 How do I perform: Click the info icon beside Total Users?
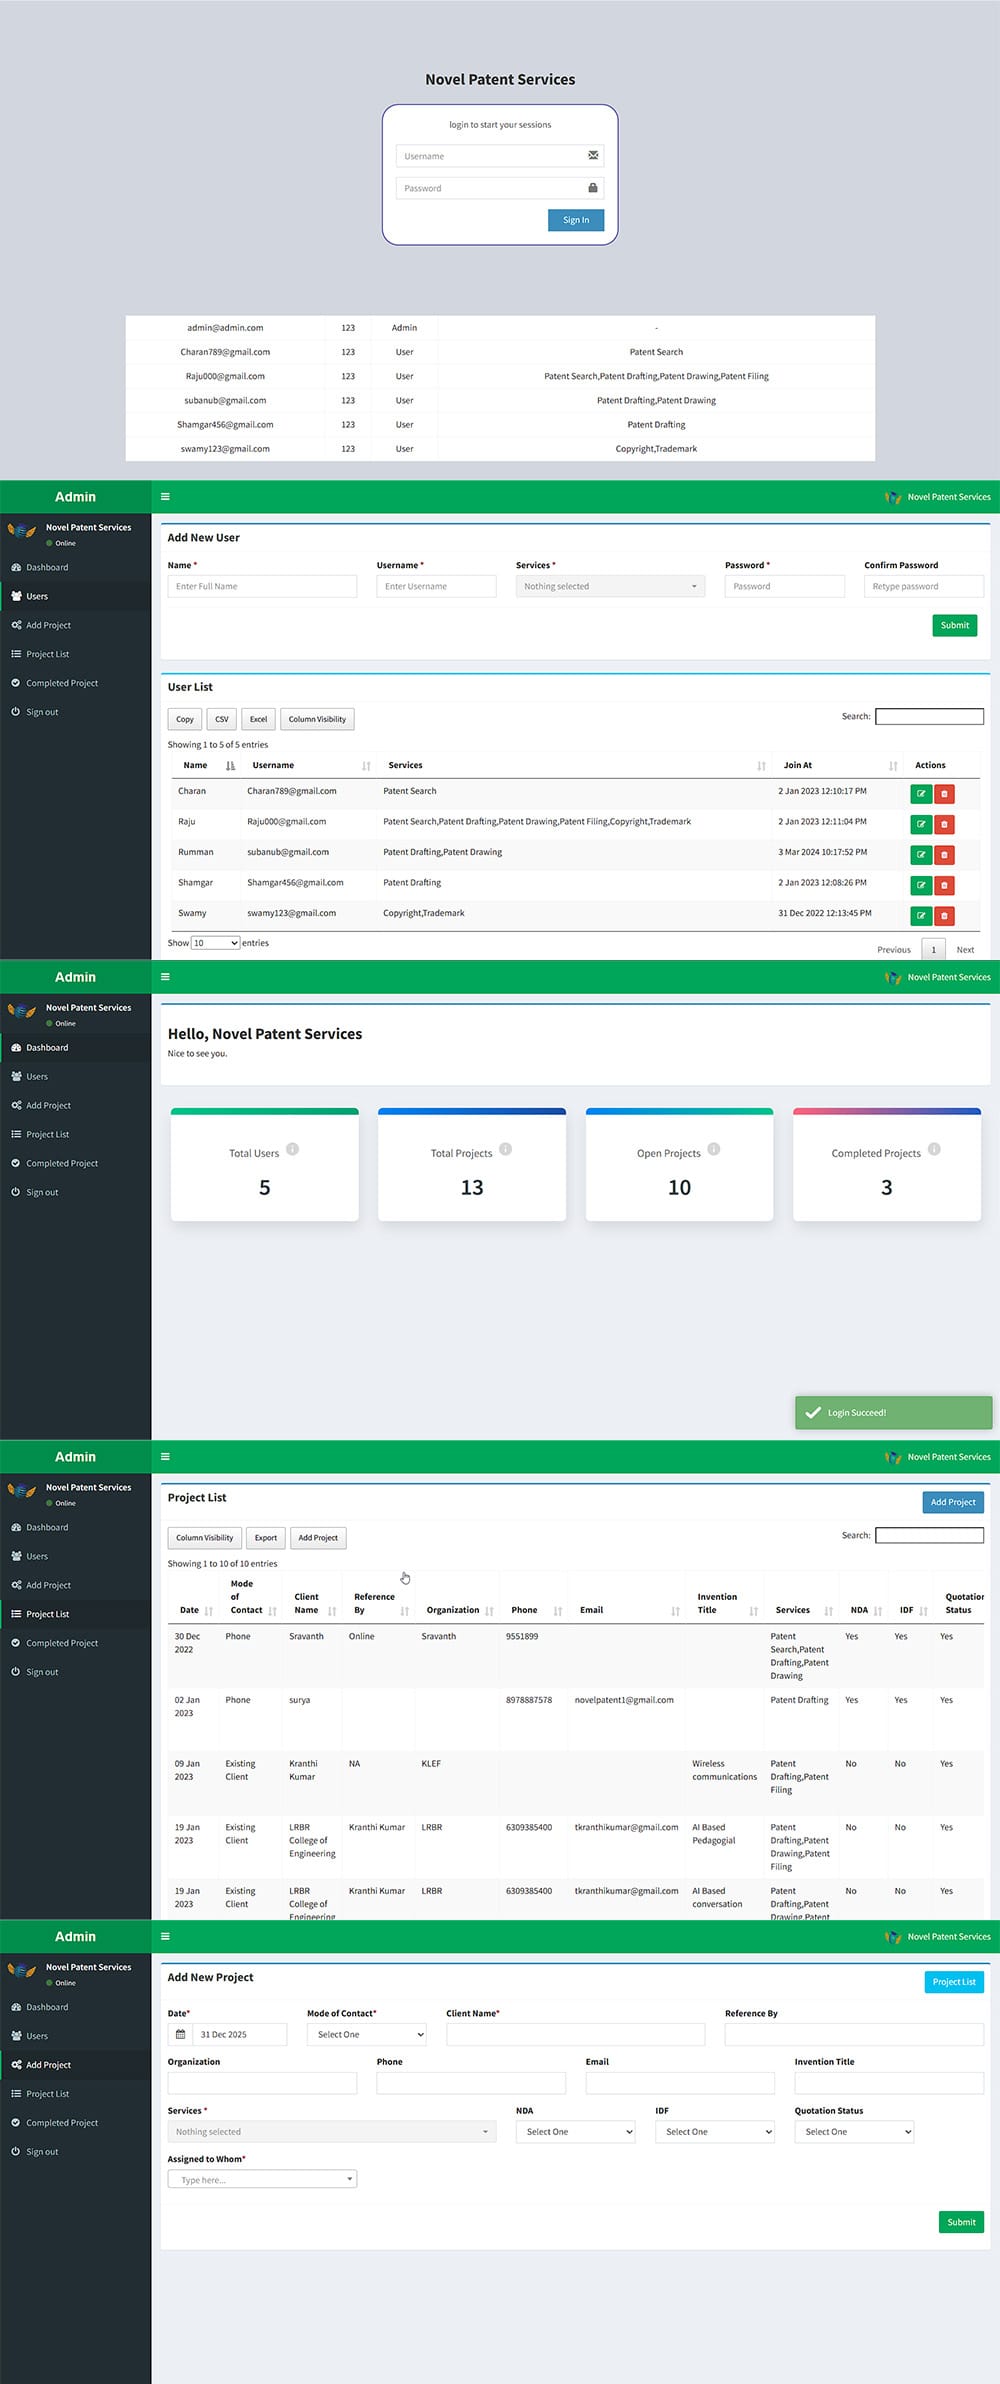292,1149
